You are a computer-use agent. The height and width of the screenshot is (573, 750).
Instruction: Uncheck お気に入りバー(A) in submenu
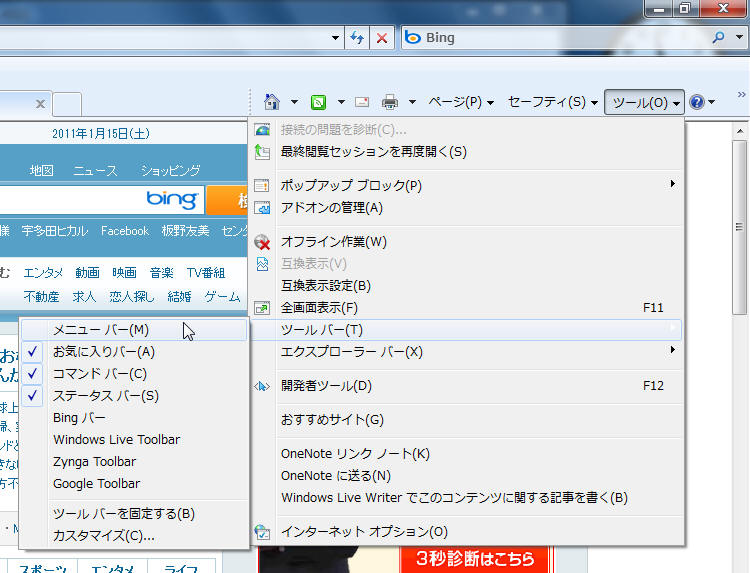point(134,352)
